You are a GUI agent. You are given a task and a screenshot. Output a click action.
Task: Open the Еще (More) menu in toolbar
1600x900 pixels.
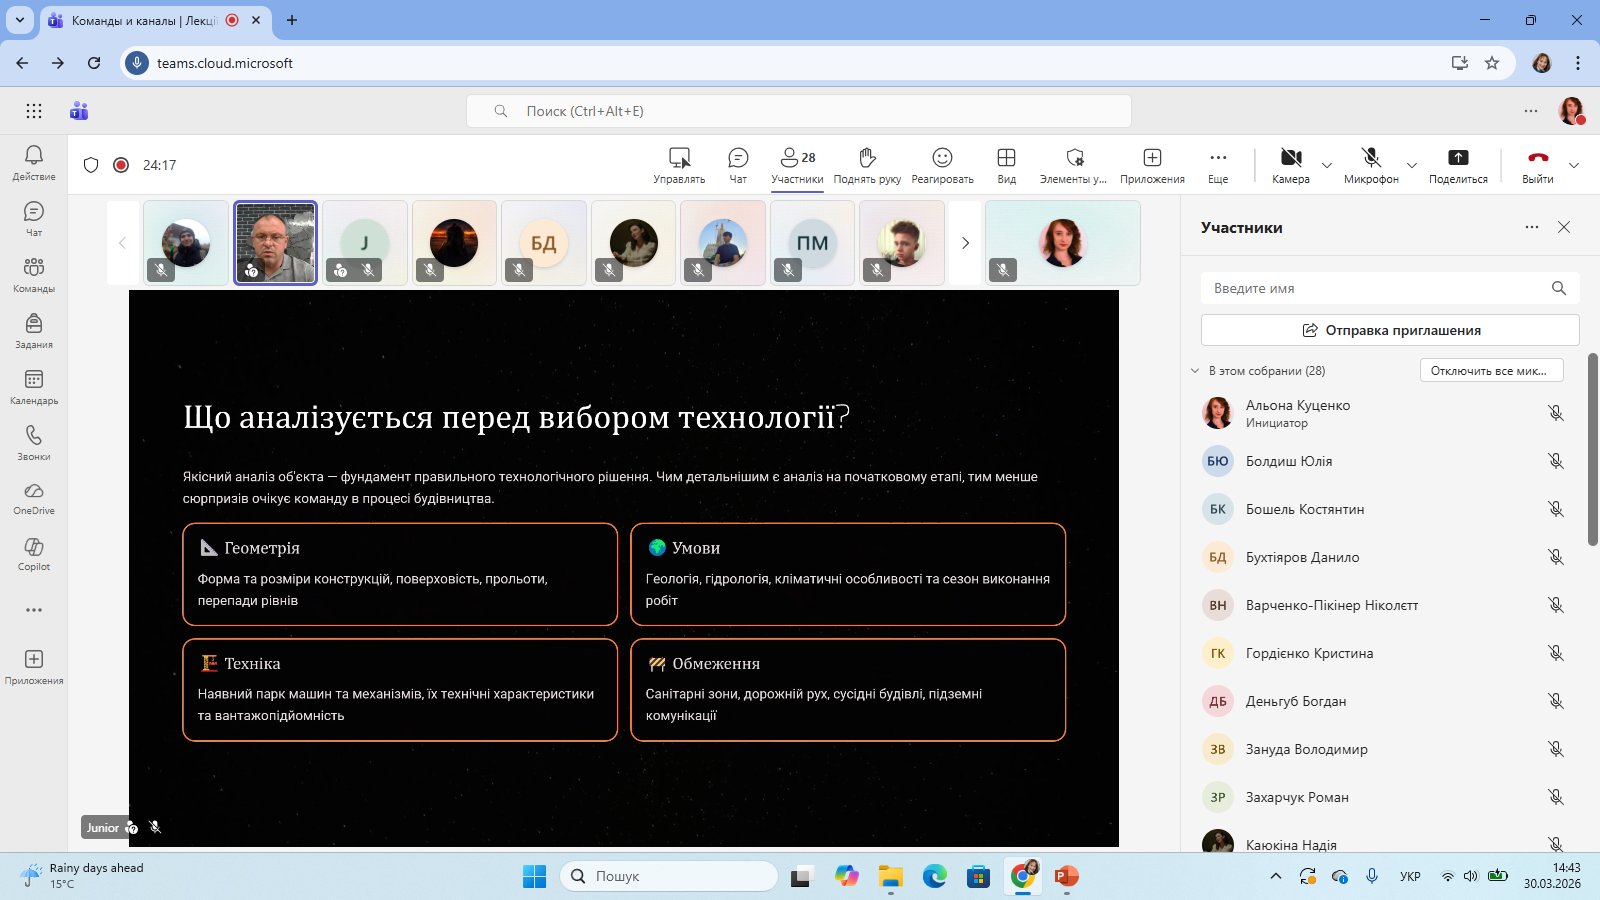click(1217, 158)
